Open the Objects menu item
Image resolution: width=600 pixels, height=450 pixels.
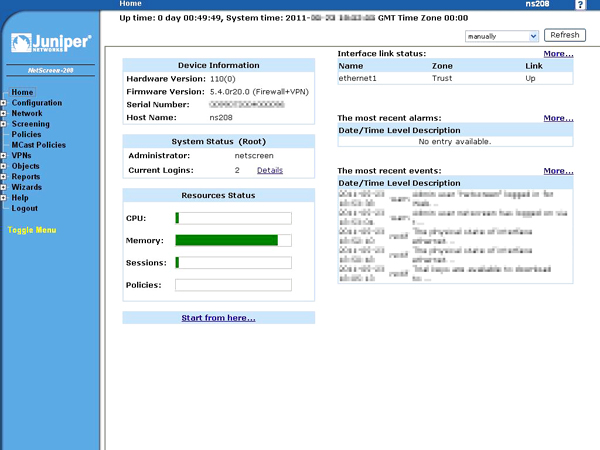(25, 166)
